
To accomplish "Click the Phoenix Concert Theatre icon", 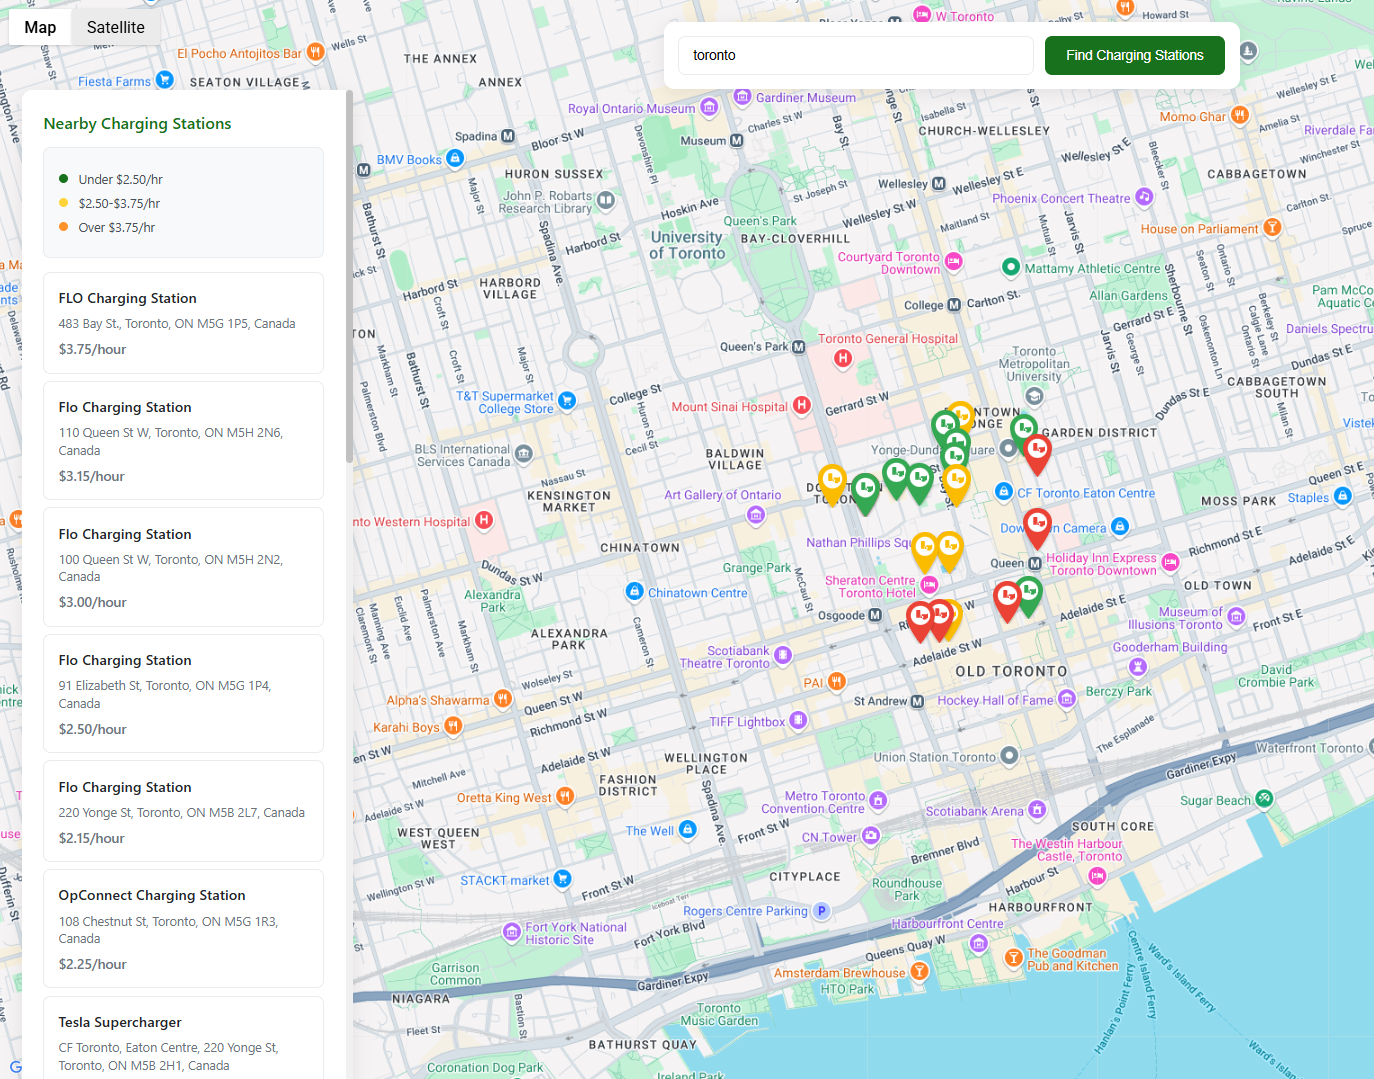I will [x=1144, y=197].
